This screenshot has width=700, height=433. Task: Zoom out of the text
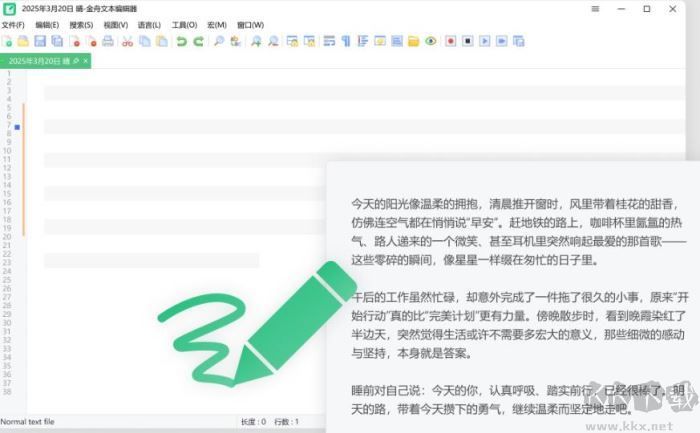pos(273,42)
